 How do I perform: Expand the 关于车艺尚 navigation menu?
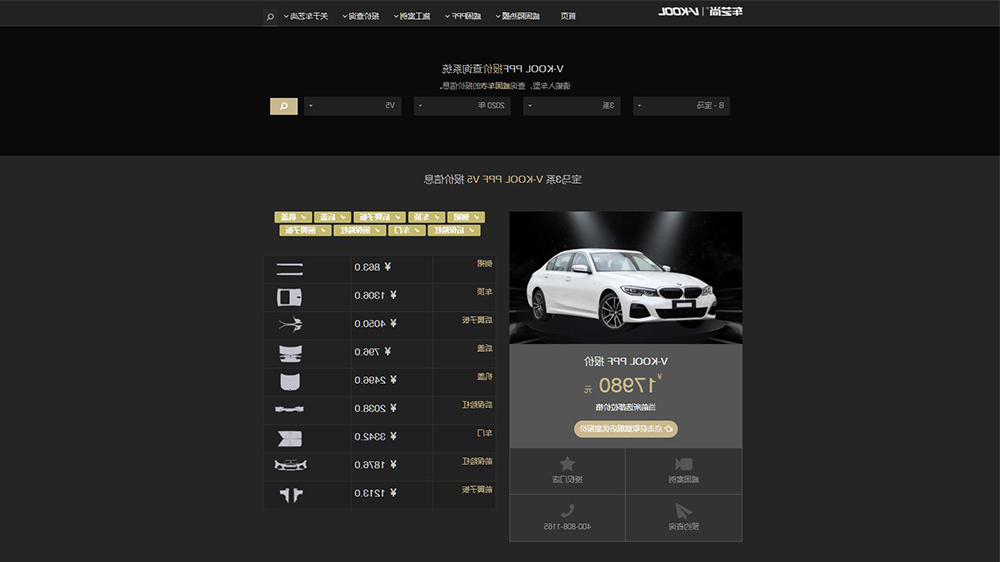click(305, 17)
